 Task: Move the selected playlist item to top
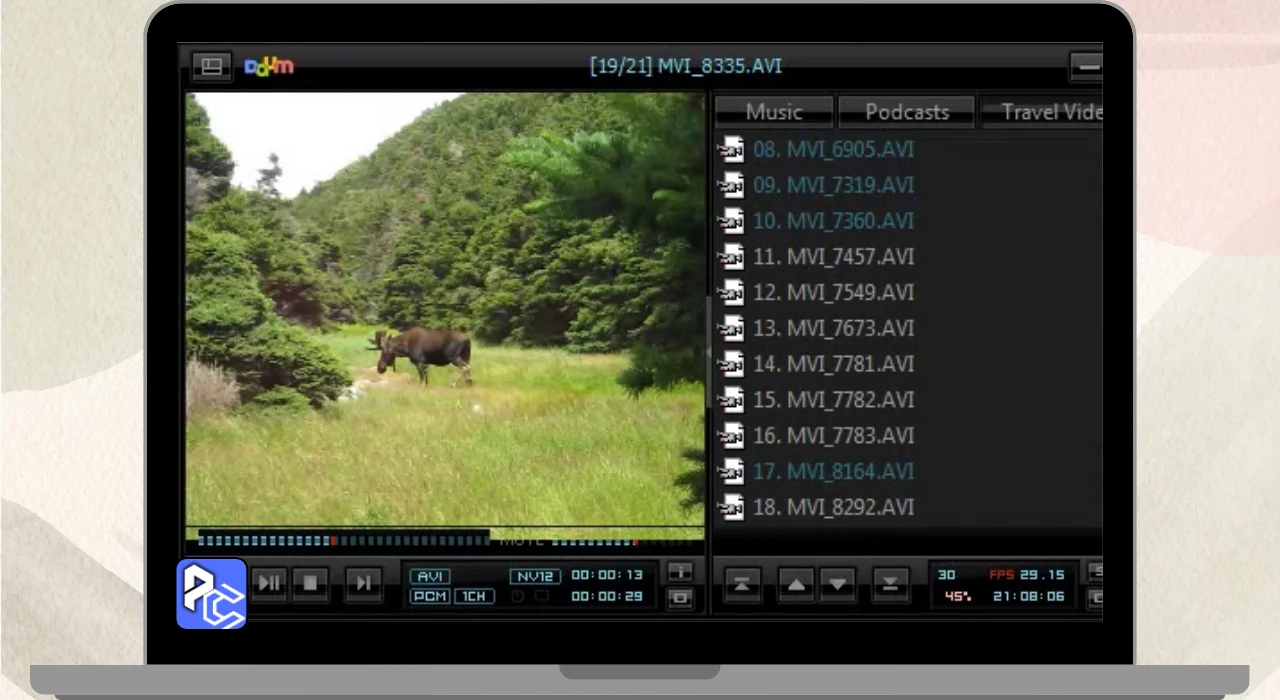coord(742,584)
